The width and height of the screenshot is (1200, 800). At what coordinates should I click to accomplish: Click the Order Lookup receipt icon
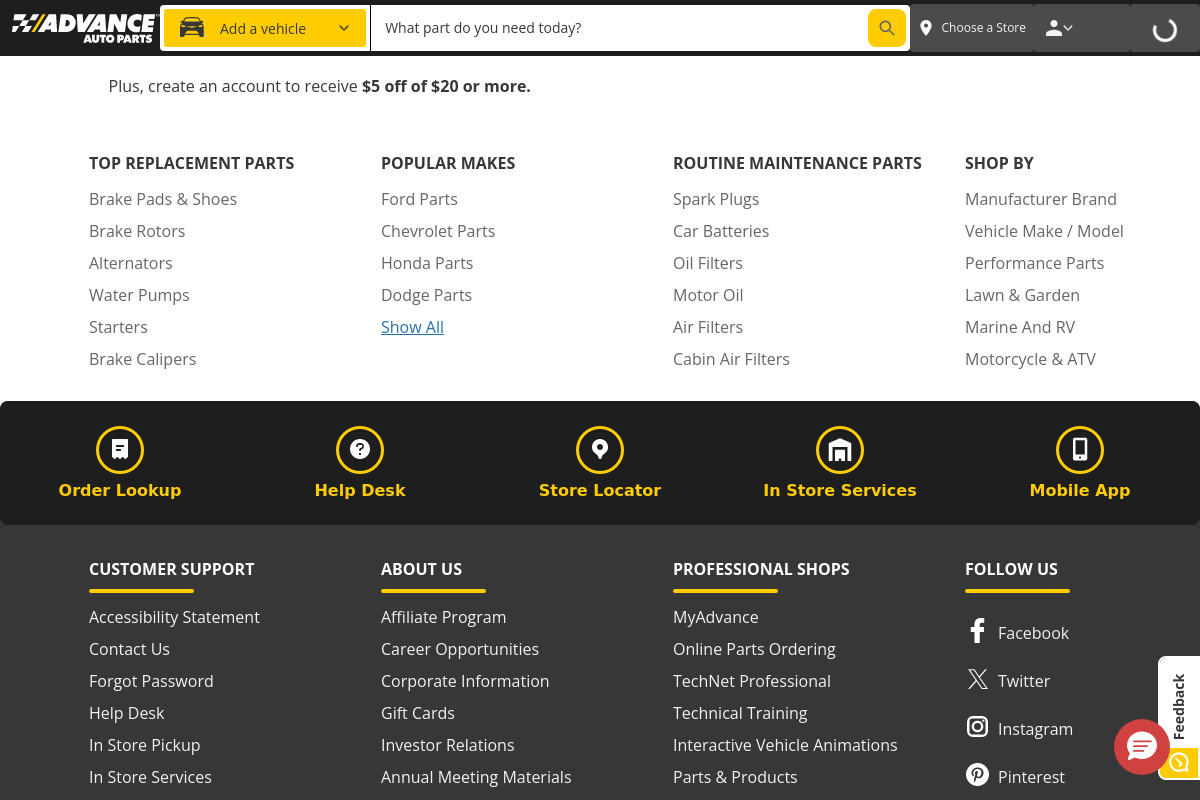pos(120,450)
